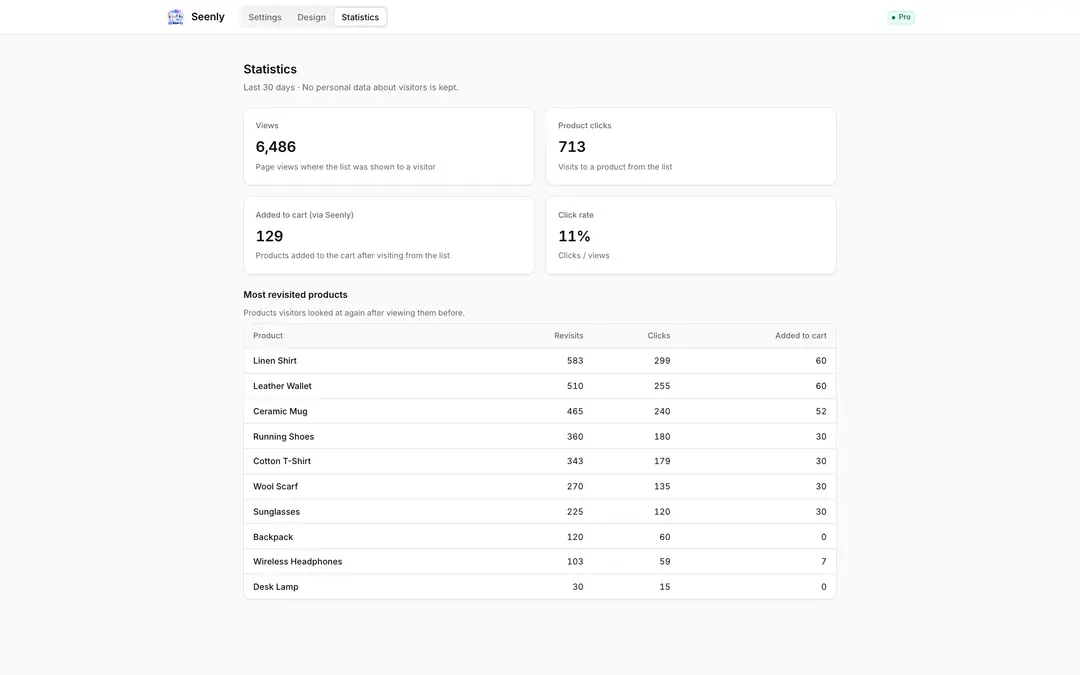Click clicks value 240 for Ceramic Mug
The height and width of the screenshot is (675, 1080).
662,411
